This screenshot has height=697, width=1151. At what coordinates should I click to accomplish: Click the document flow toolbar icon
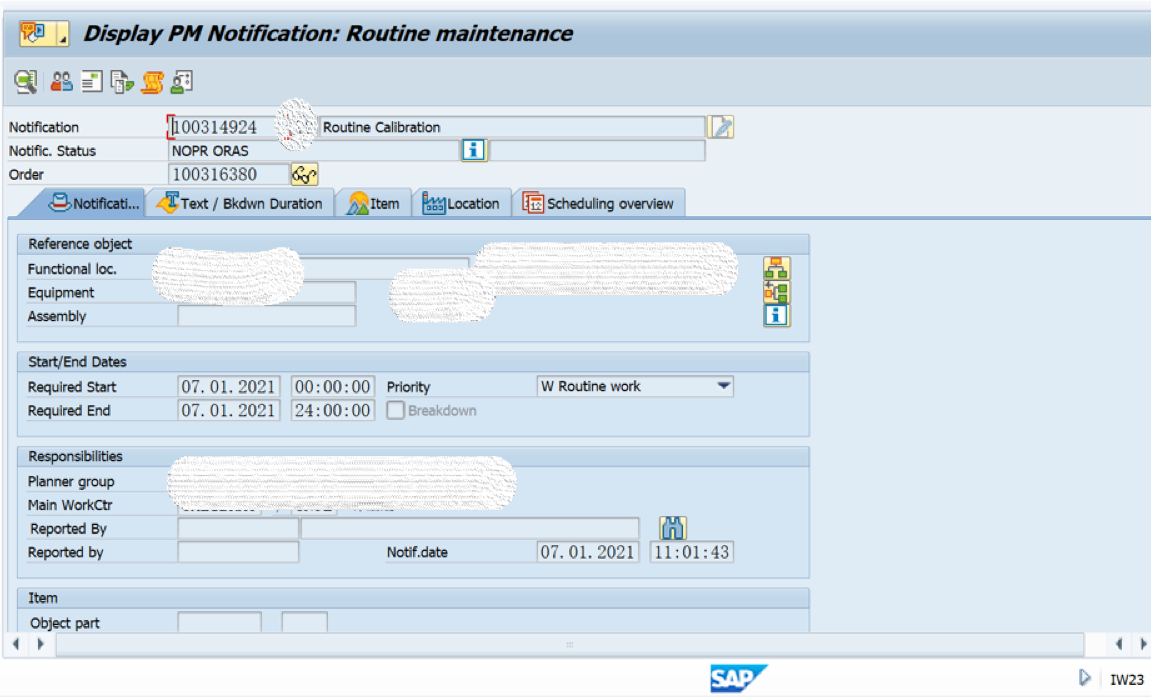[x=121, y=81]
